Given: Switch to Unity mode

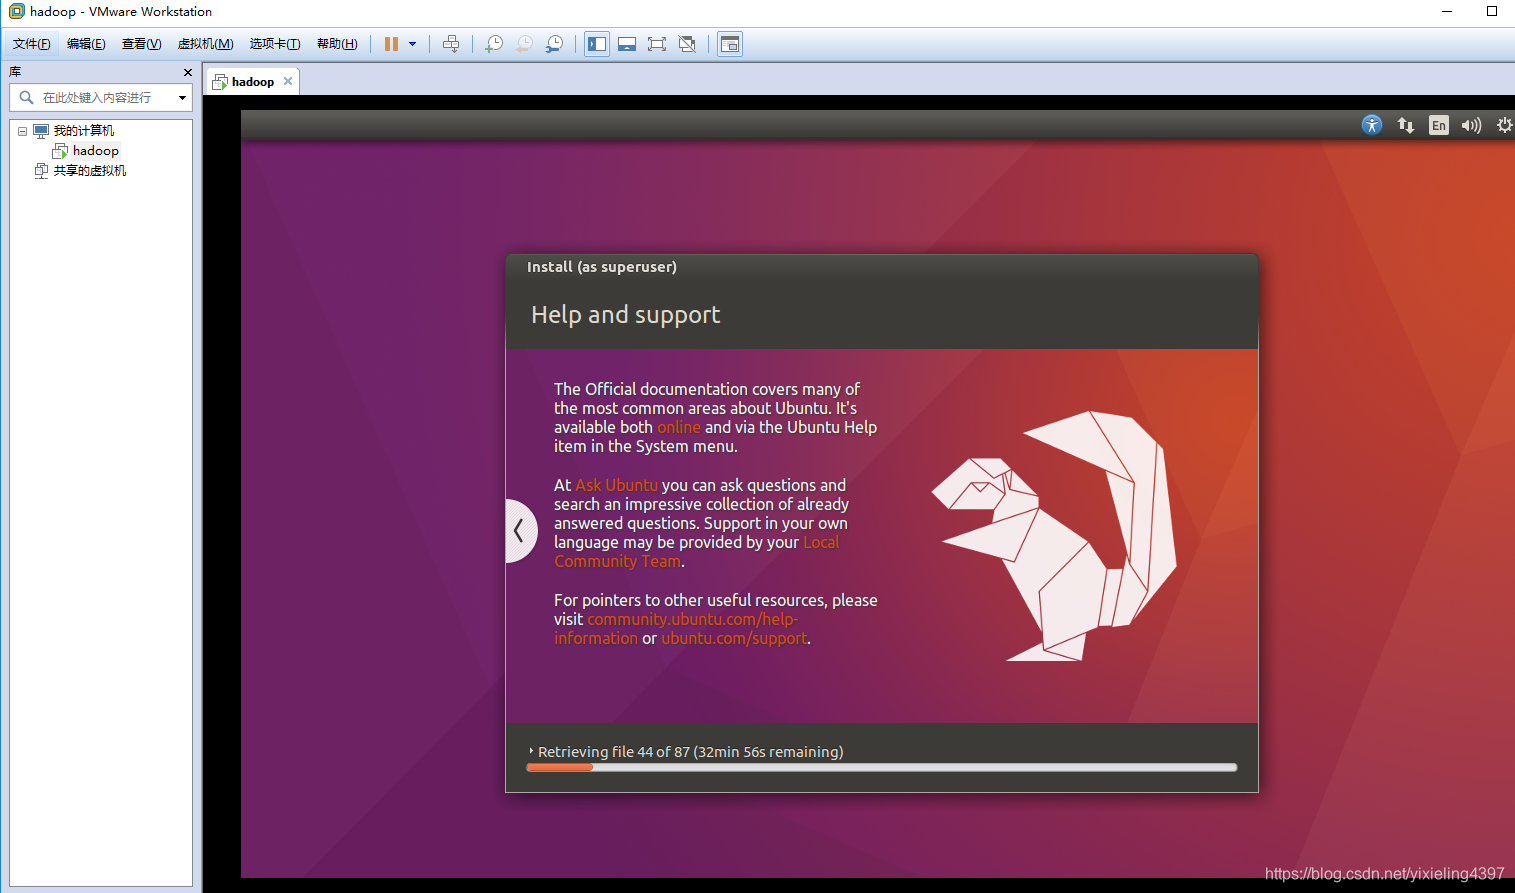Looking at the screenshot, I should click(687, 44).
